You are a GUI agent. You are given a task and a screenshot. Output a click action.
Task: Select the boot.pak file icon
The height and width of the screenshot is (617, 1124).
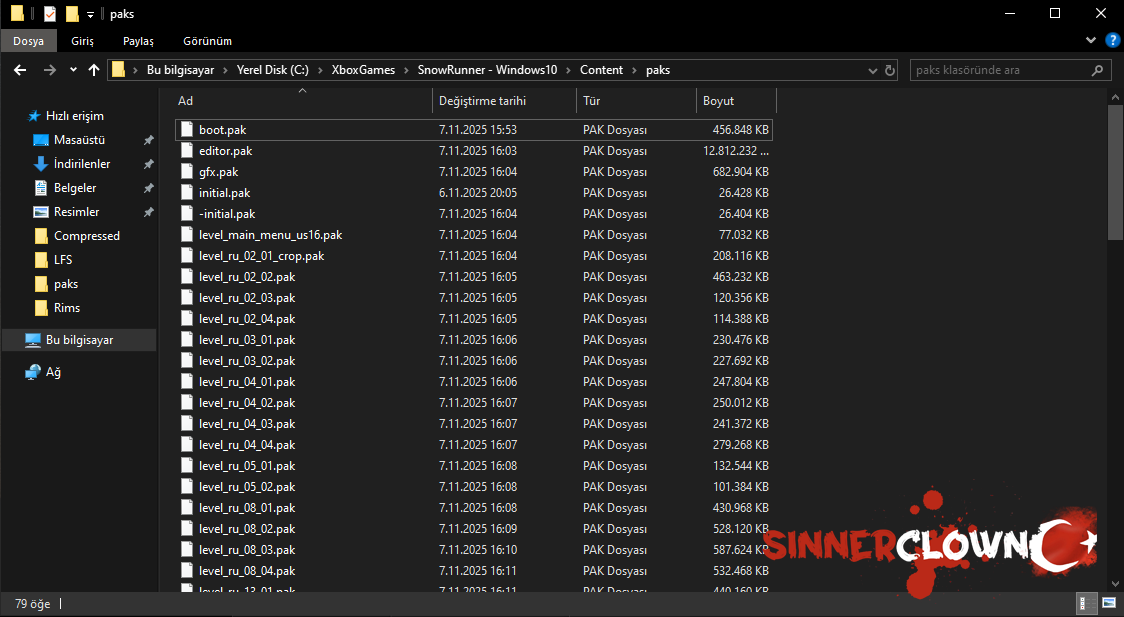pos(186,130)
